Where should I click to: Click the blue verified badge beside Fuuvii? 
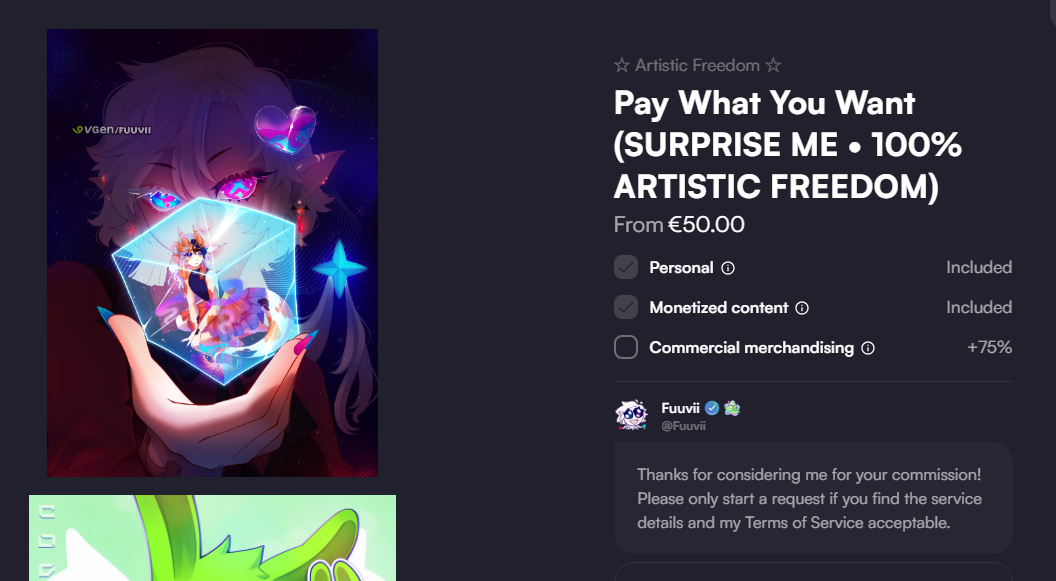point(712,408)
